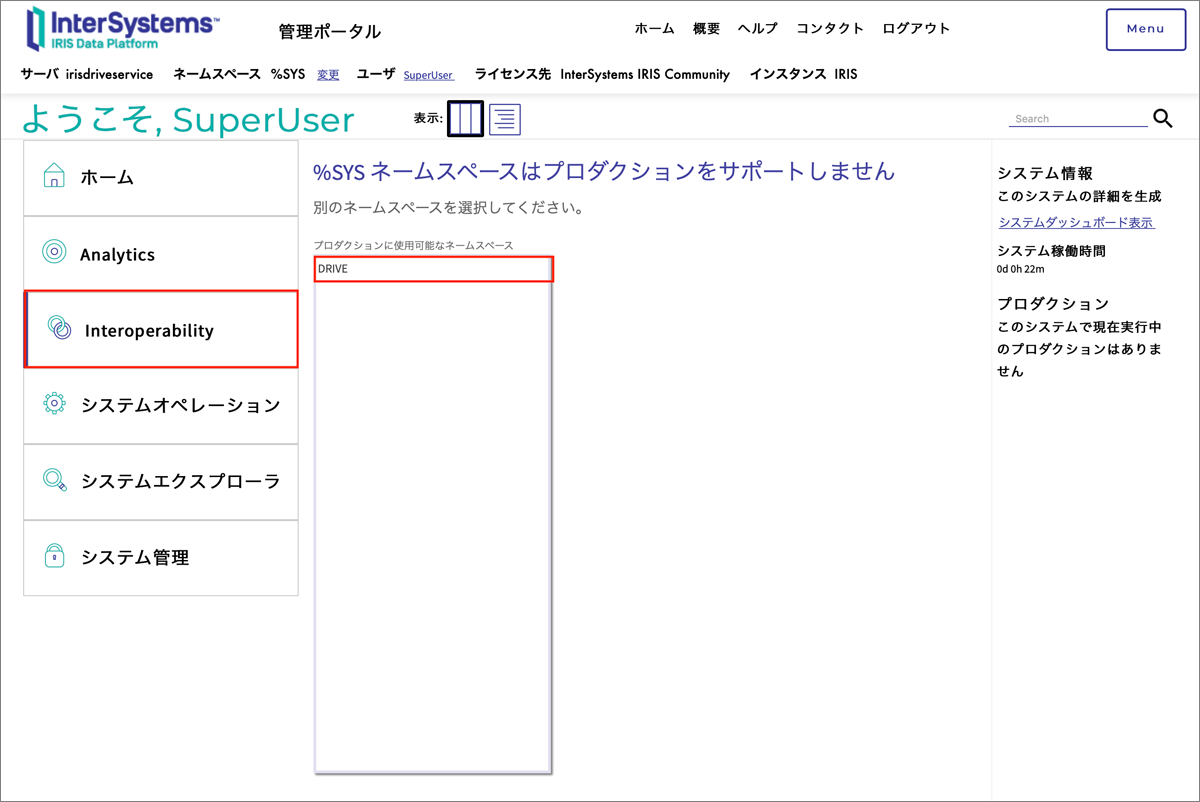Open the ヘルプ link

click(x=757, y=29)
